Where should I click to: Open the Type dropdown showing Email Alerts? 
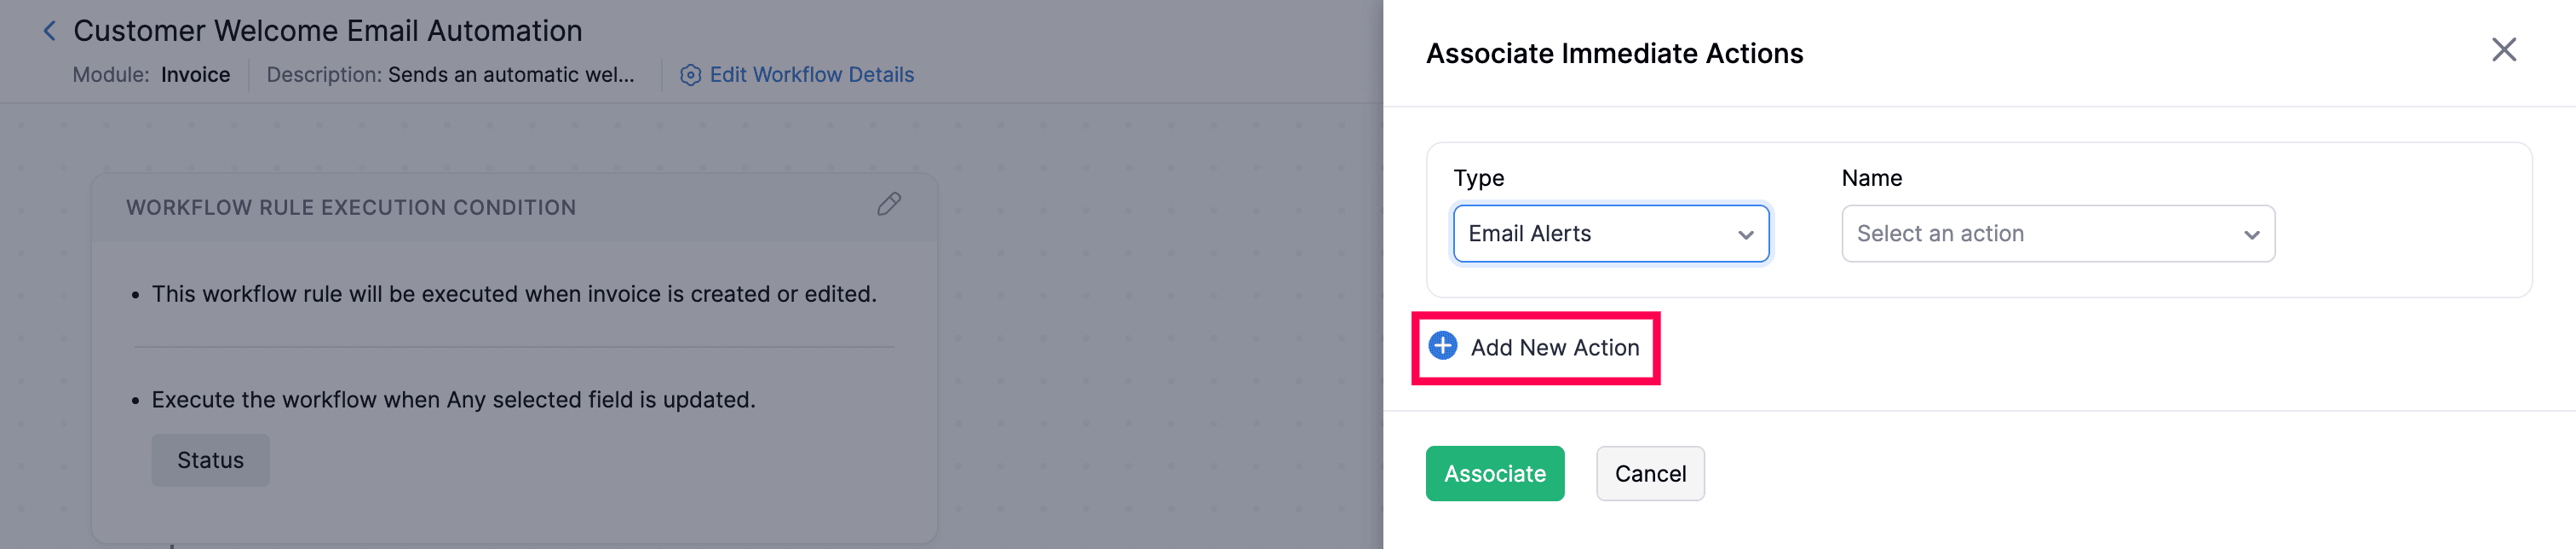[x=1610, y=233]
